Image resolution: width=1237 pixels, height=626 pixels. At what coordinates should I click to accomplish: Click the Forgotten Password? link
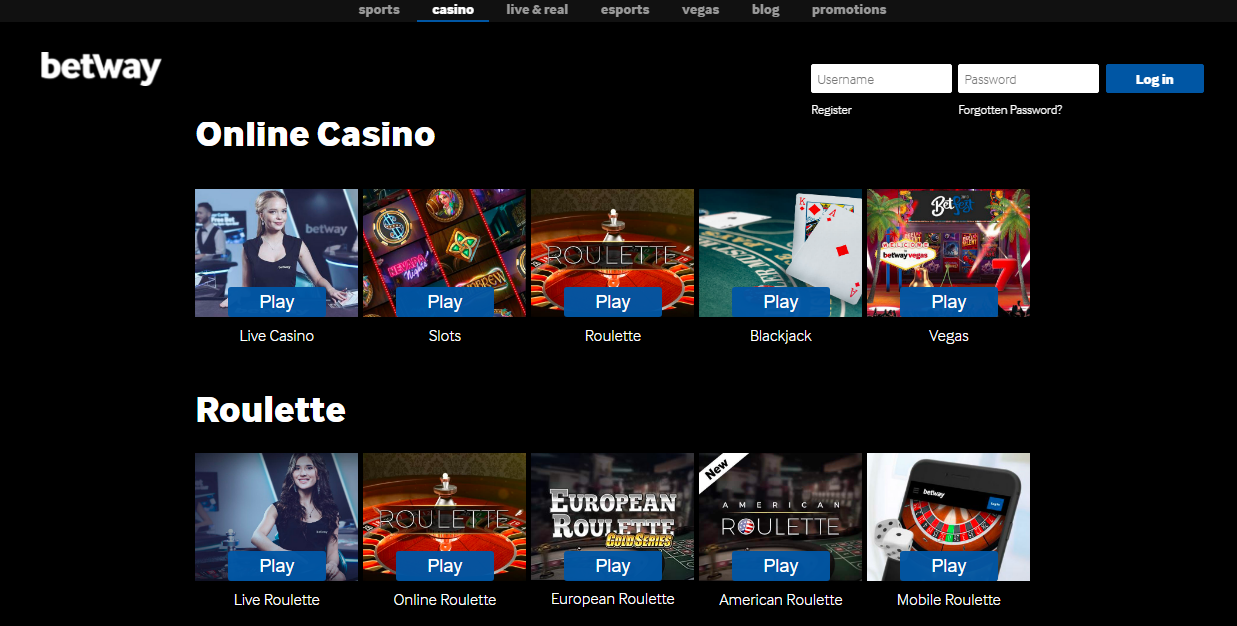point(1010,110)
